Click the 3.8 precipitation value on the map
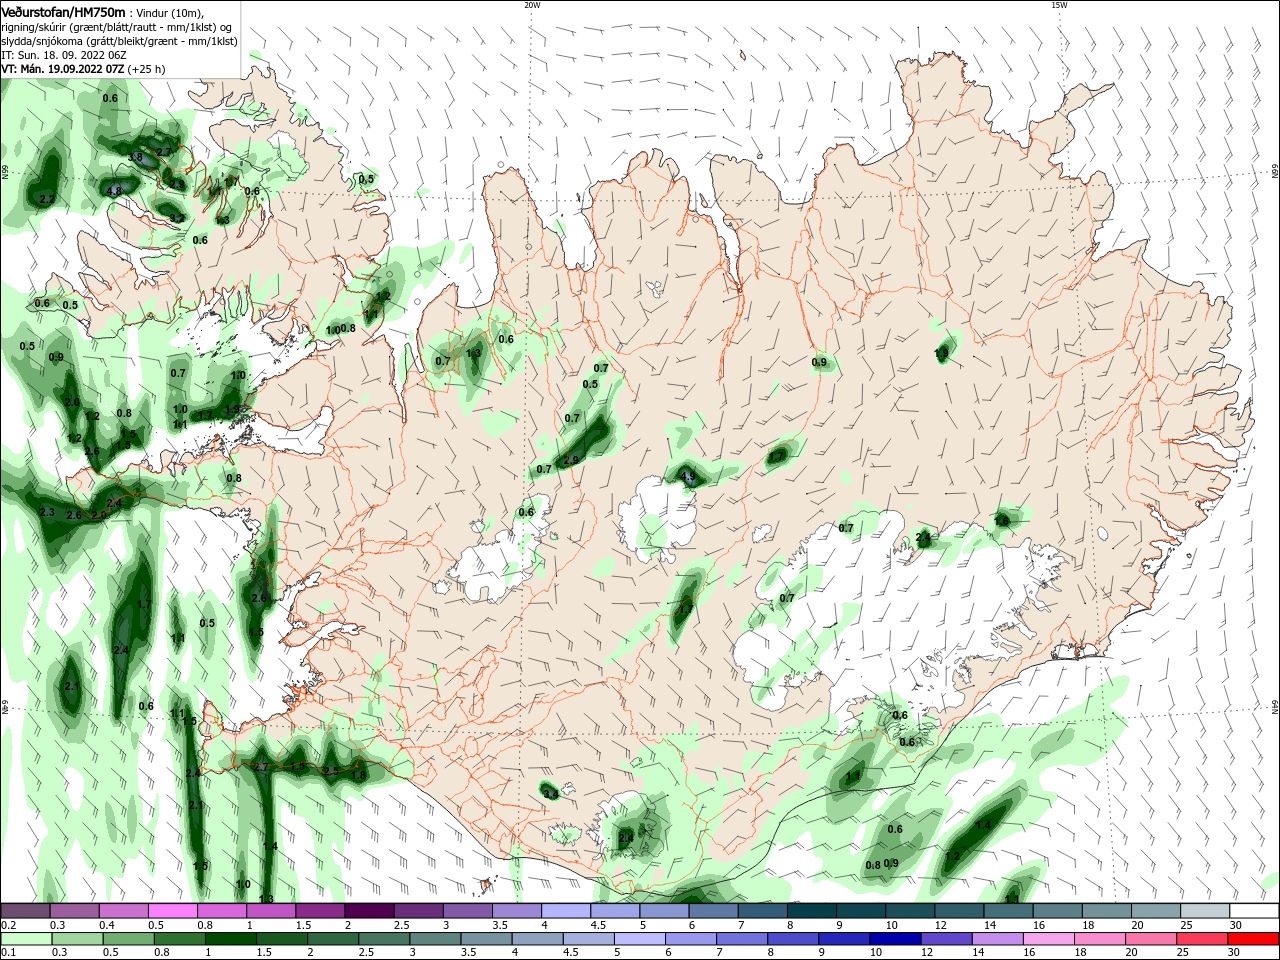This screenshot has width=1280, height=960. 137,157
